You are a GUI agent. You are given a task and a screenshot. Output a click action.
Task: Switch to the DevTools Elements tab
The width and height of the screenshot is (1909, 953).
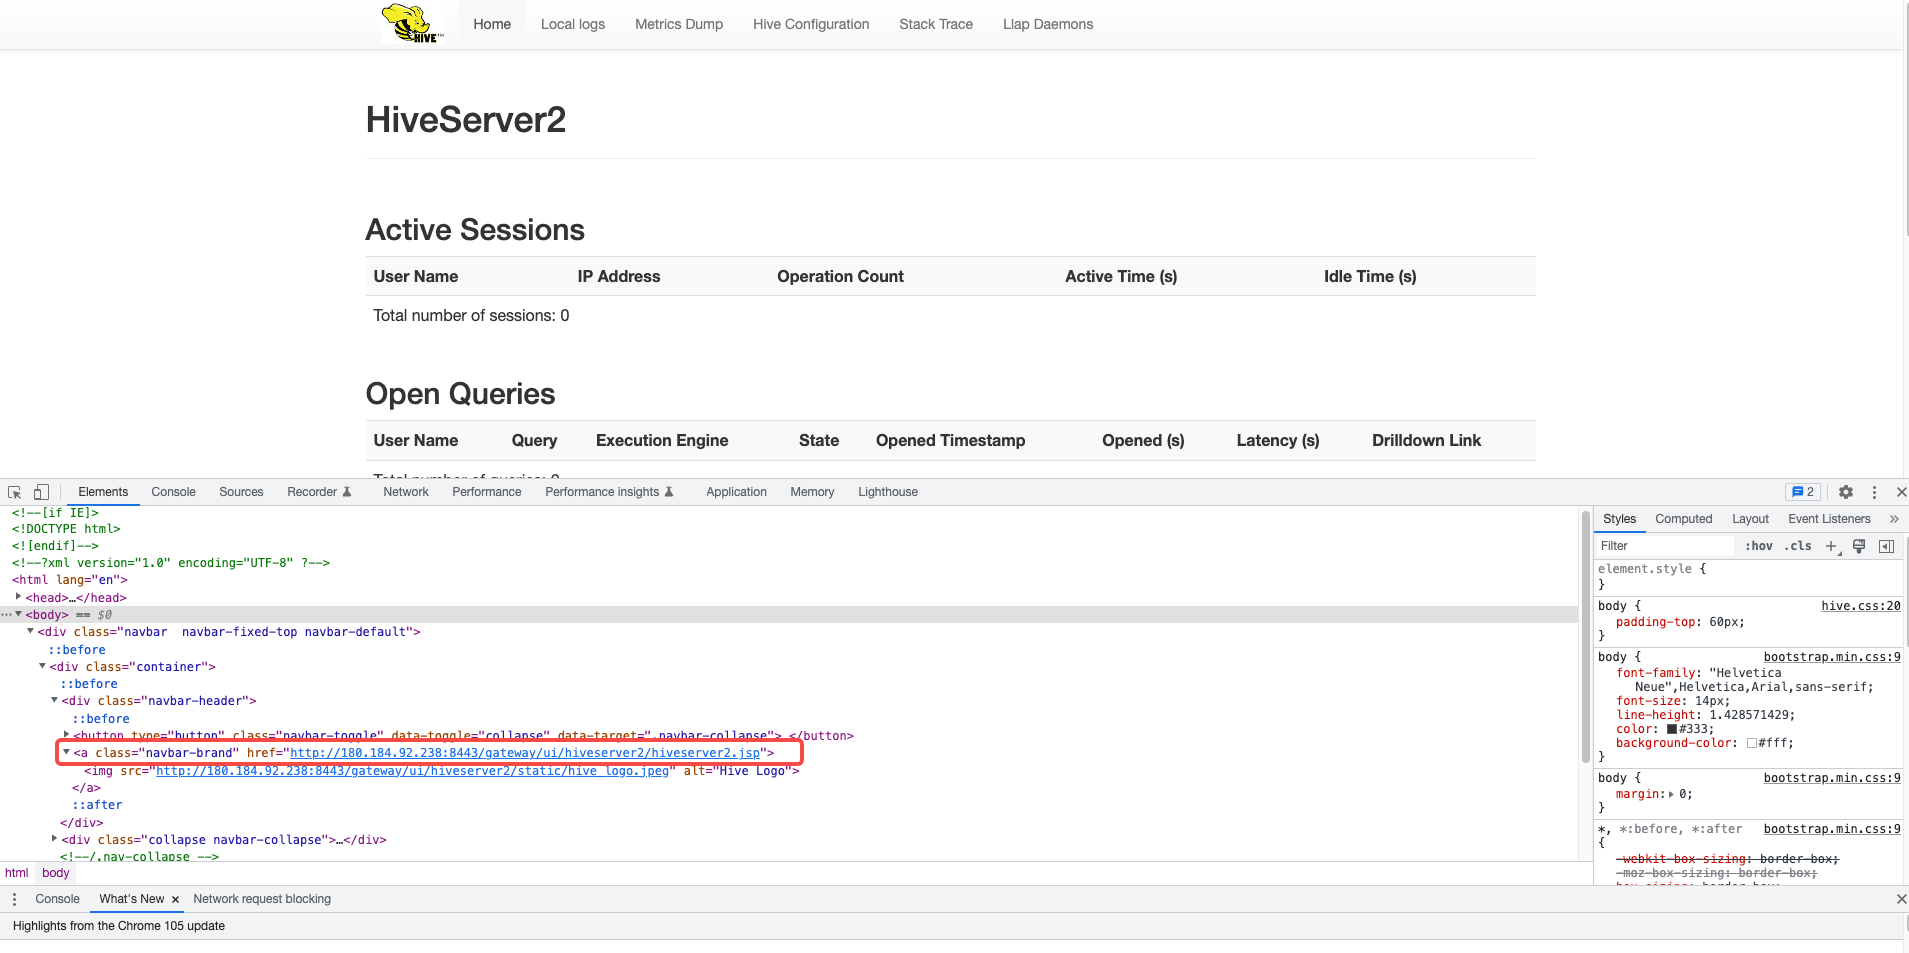(x=103, y=492)
